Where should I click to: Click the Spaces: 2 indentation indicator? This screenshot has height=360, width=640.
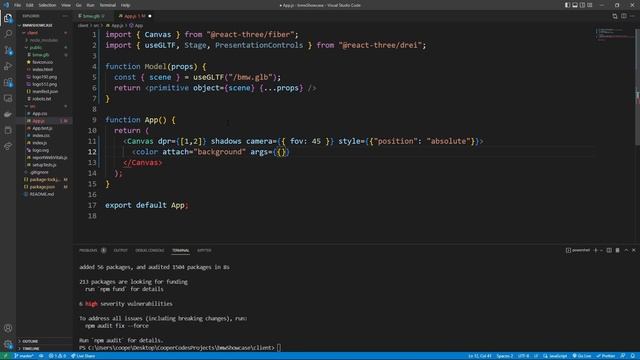pos(505,356)
